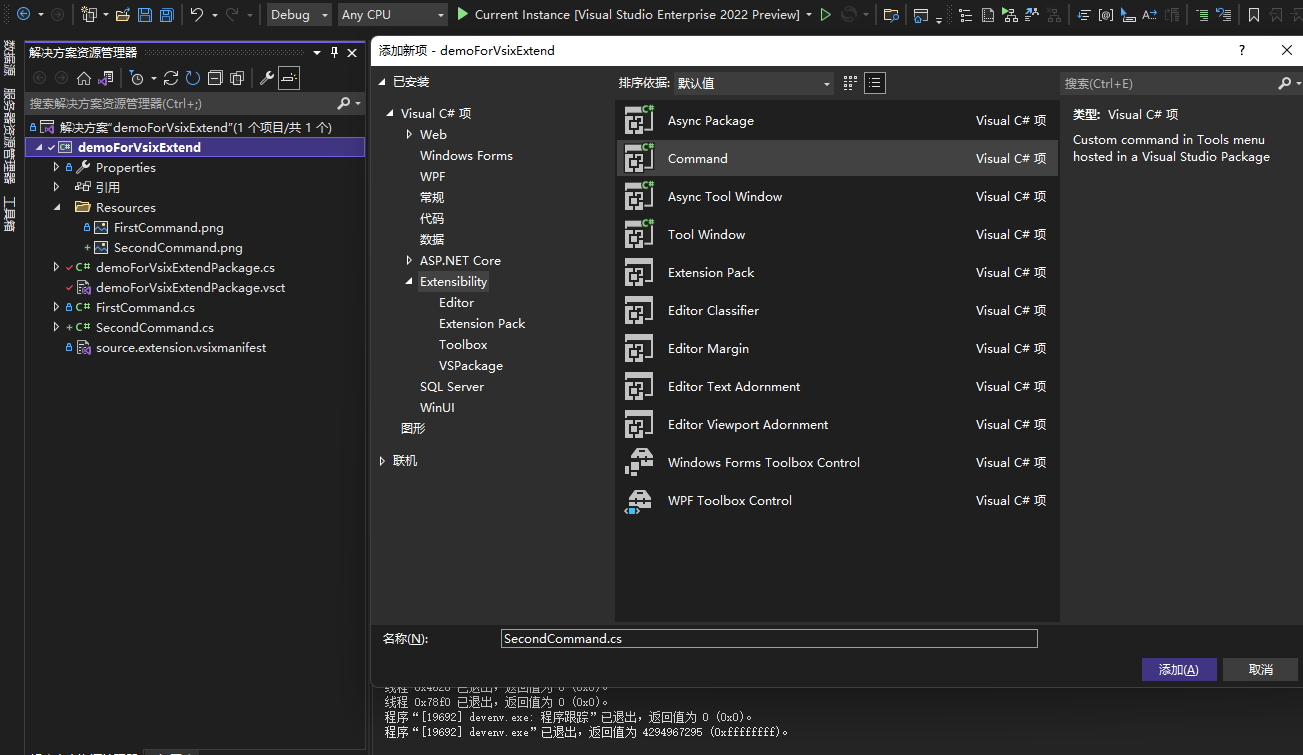Open the Any CPU platform dropdown

pyautogui.click(x=392, y=15)
